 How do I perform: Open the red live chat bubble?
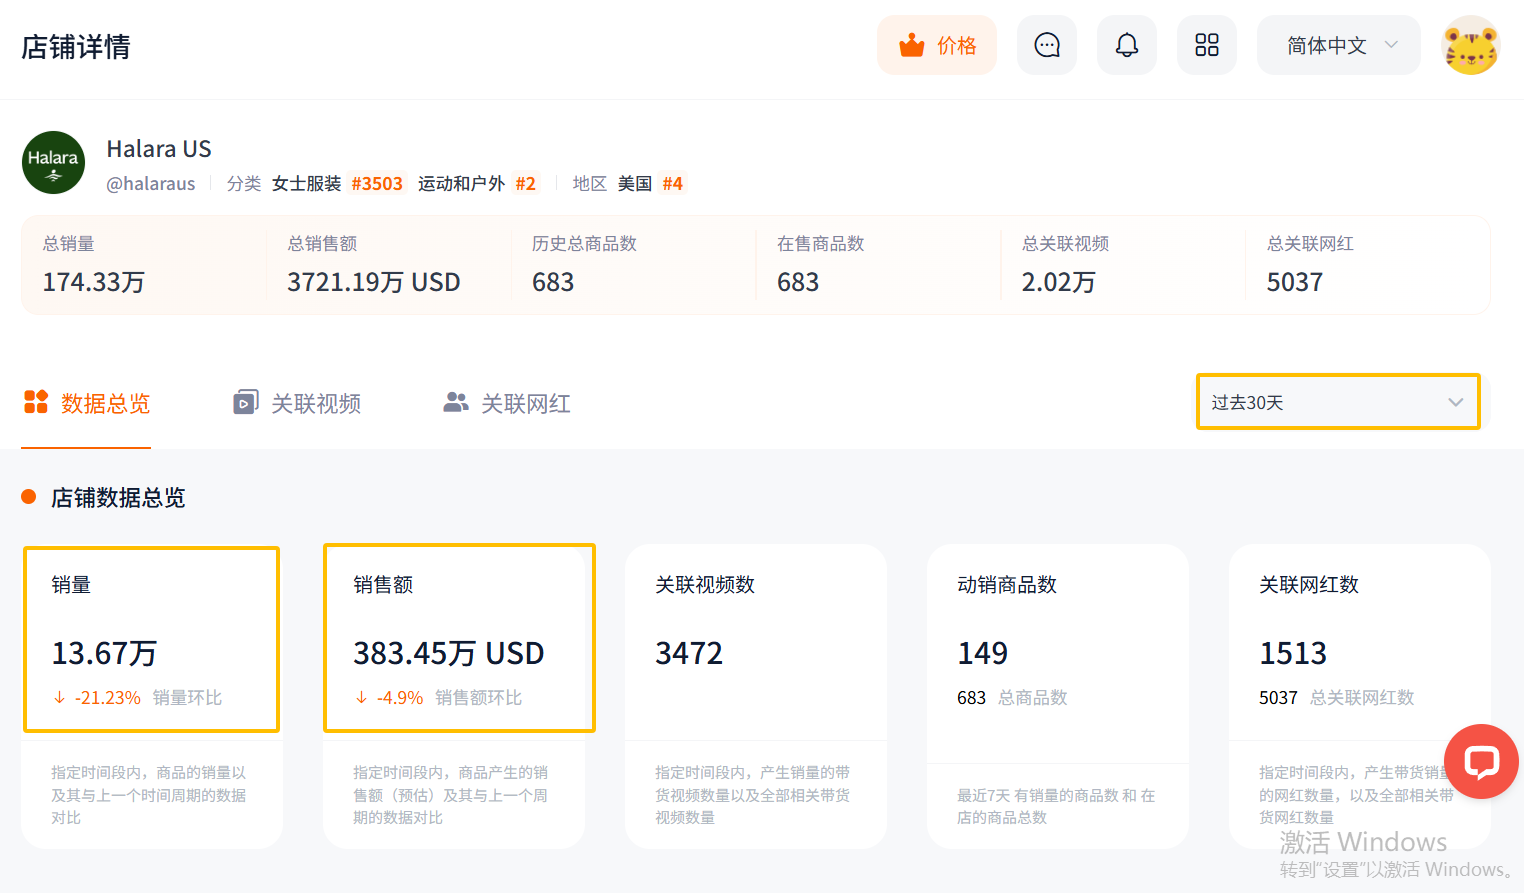[1481, 761]
